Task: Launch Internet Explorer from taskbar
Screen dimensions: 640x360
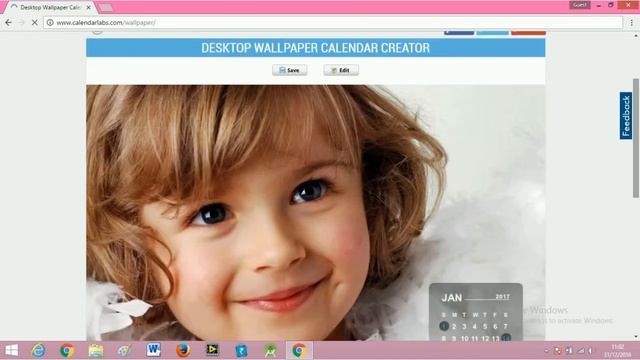Action: [x=39, y=350]
